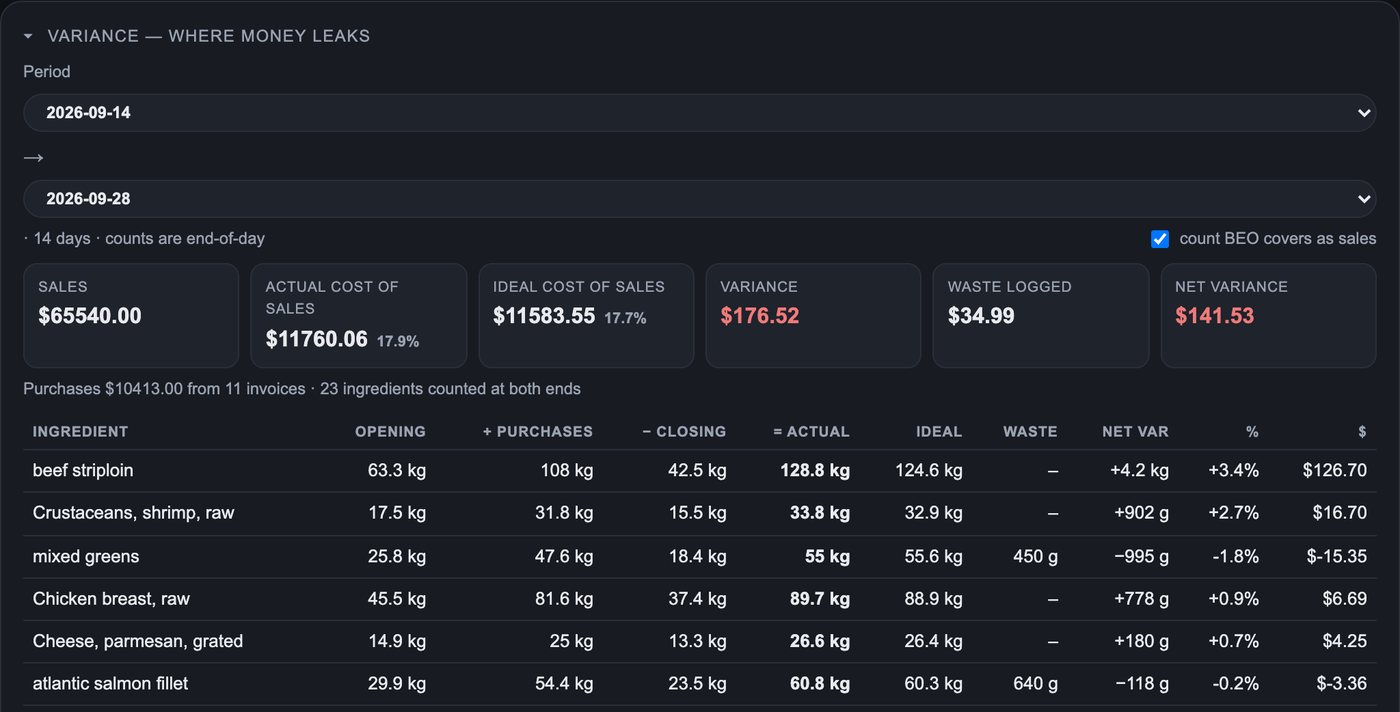1400x712 pixels.
Task: Click the = Actual column header
Action: (x=811, y=432)
